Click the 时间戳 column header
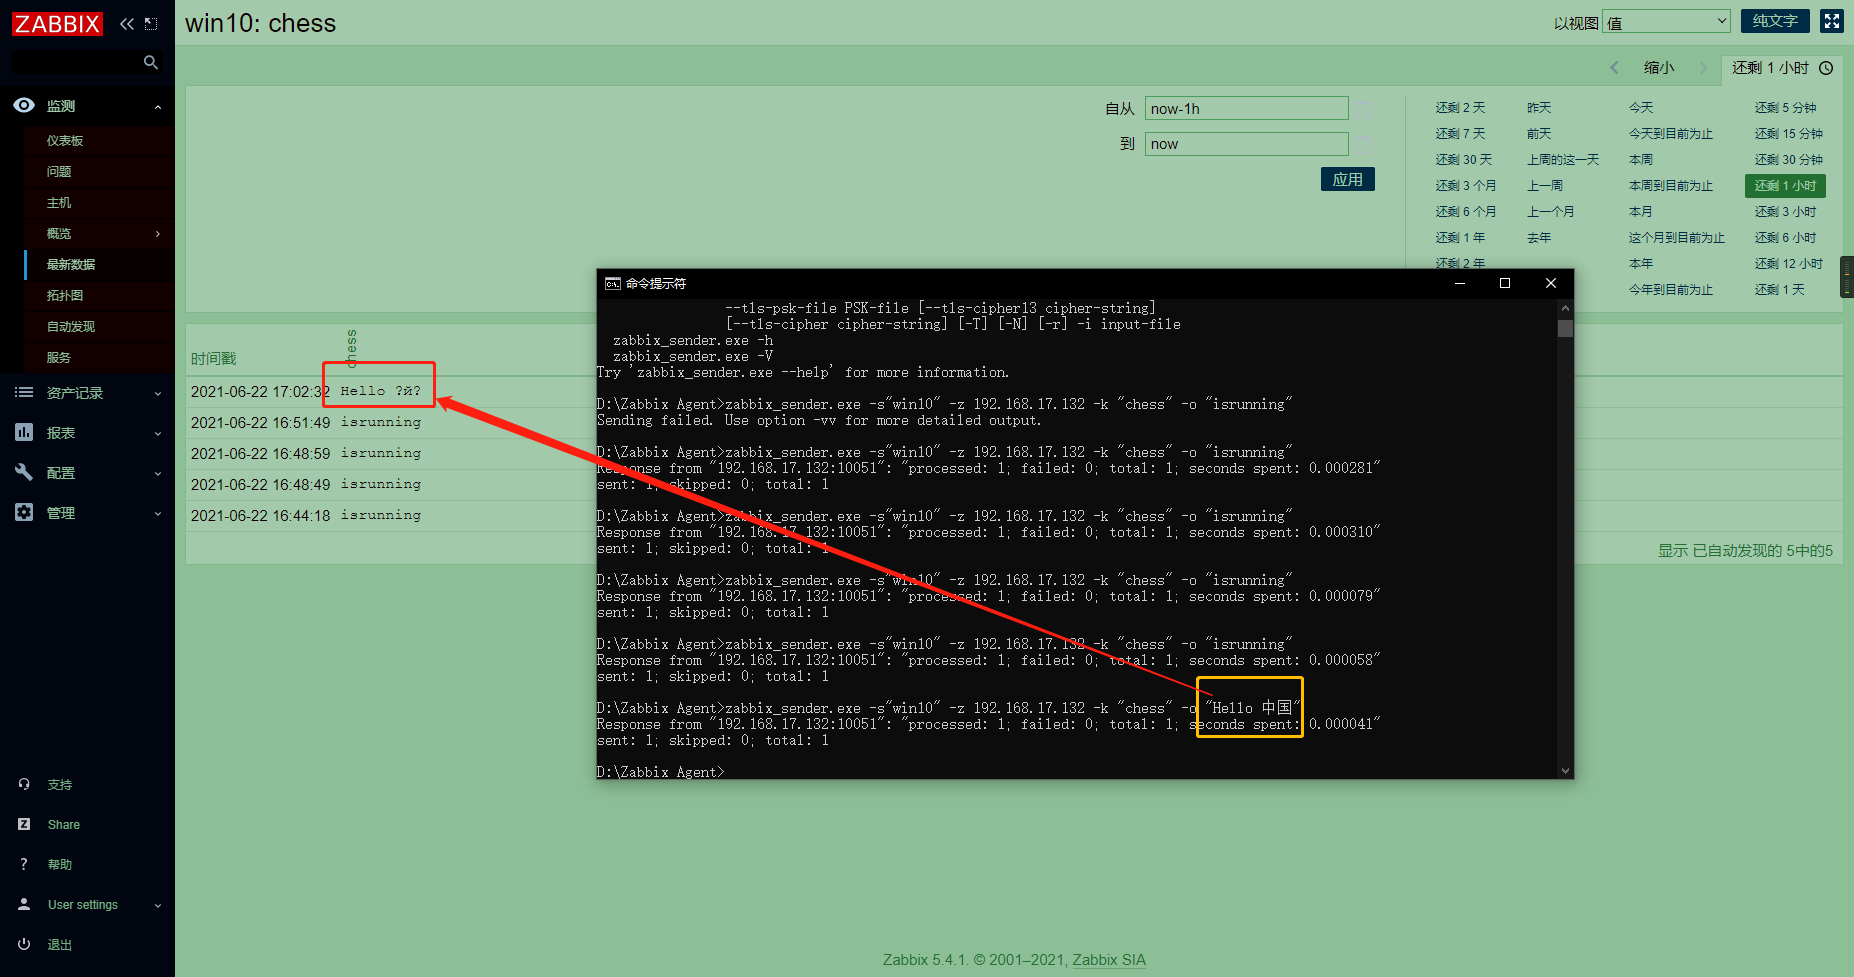This screenshot has width=1854, height=977. (214, 359)
